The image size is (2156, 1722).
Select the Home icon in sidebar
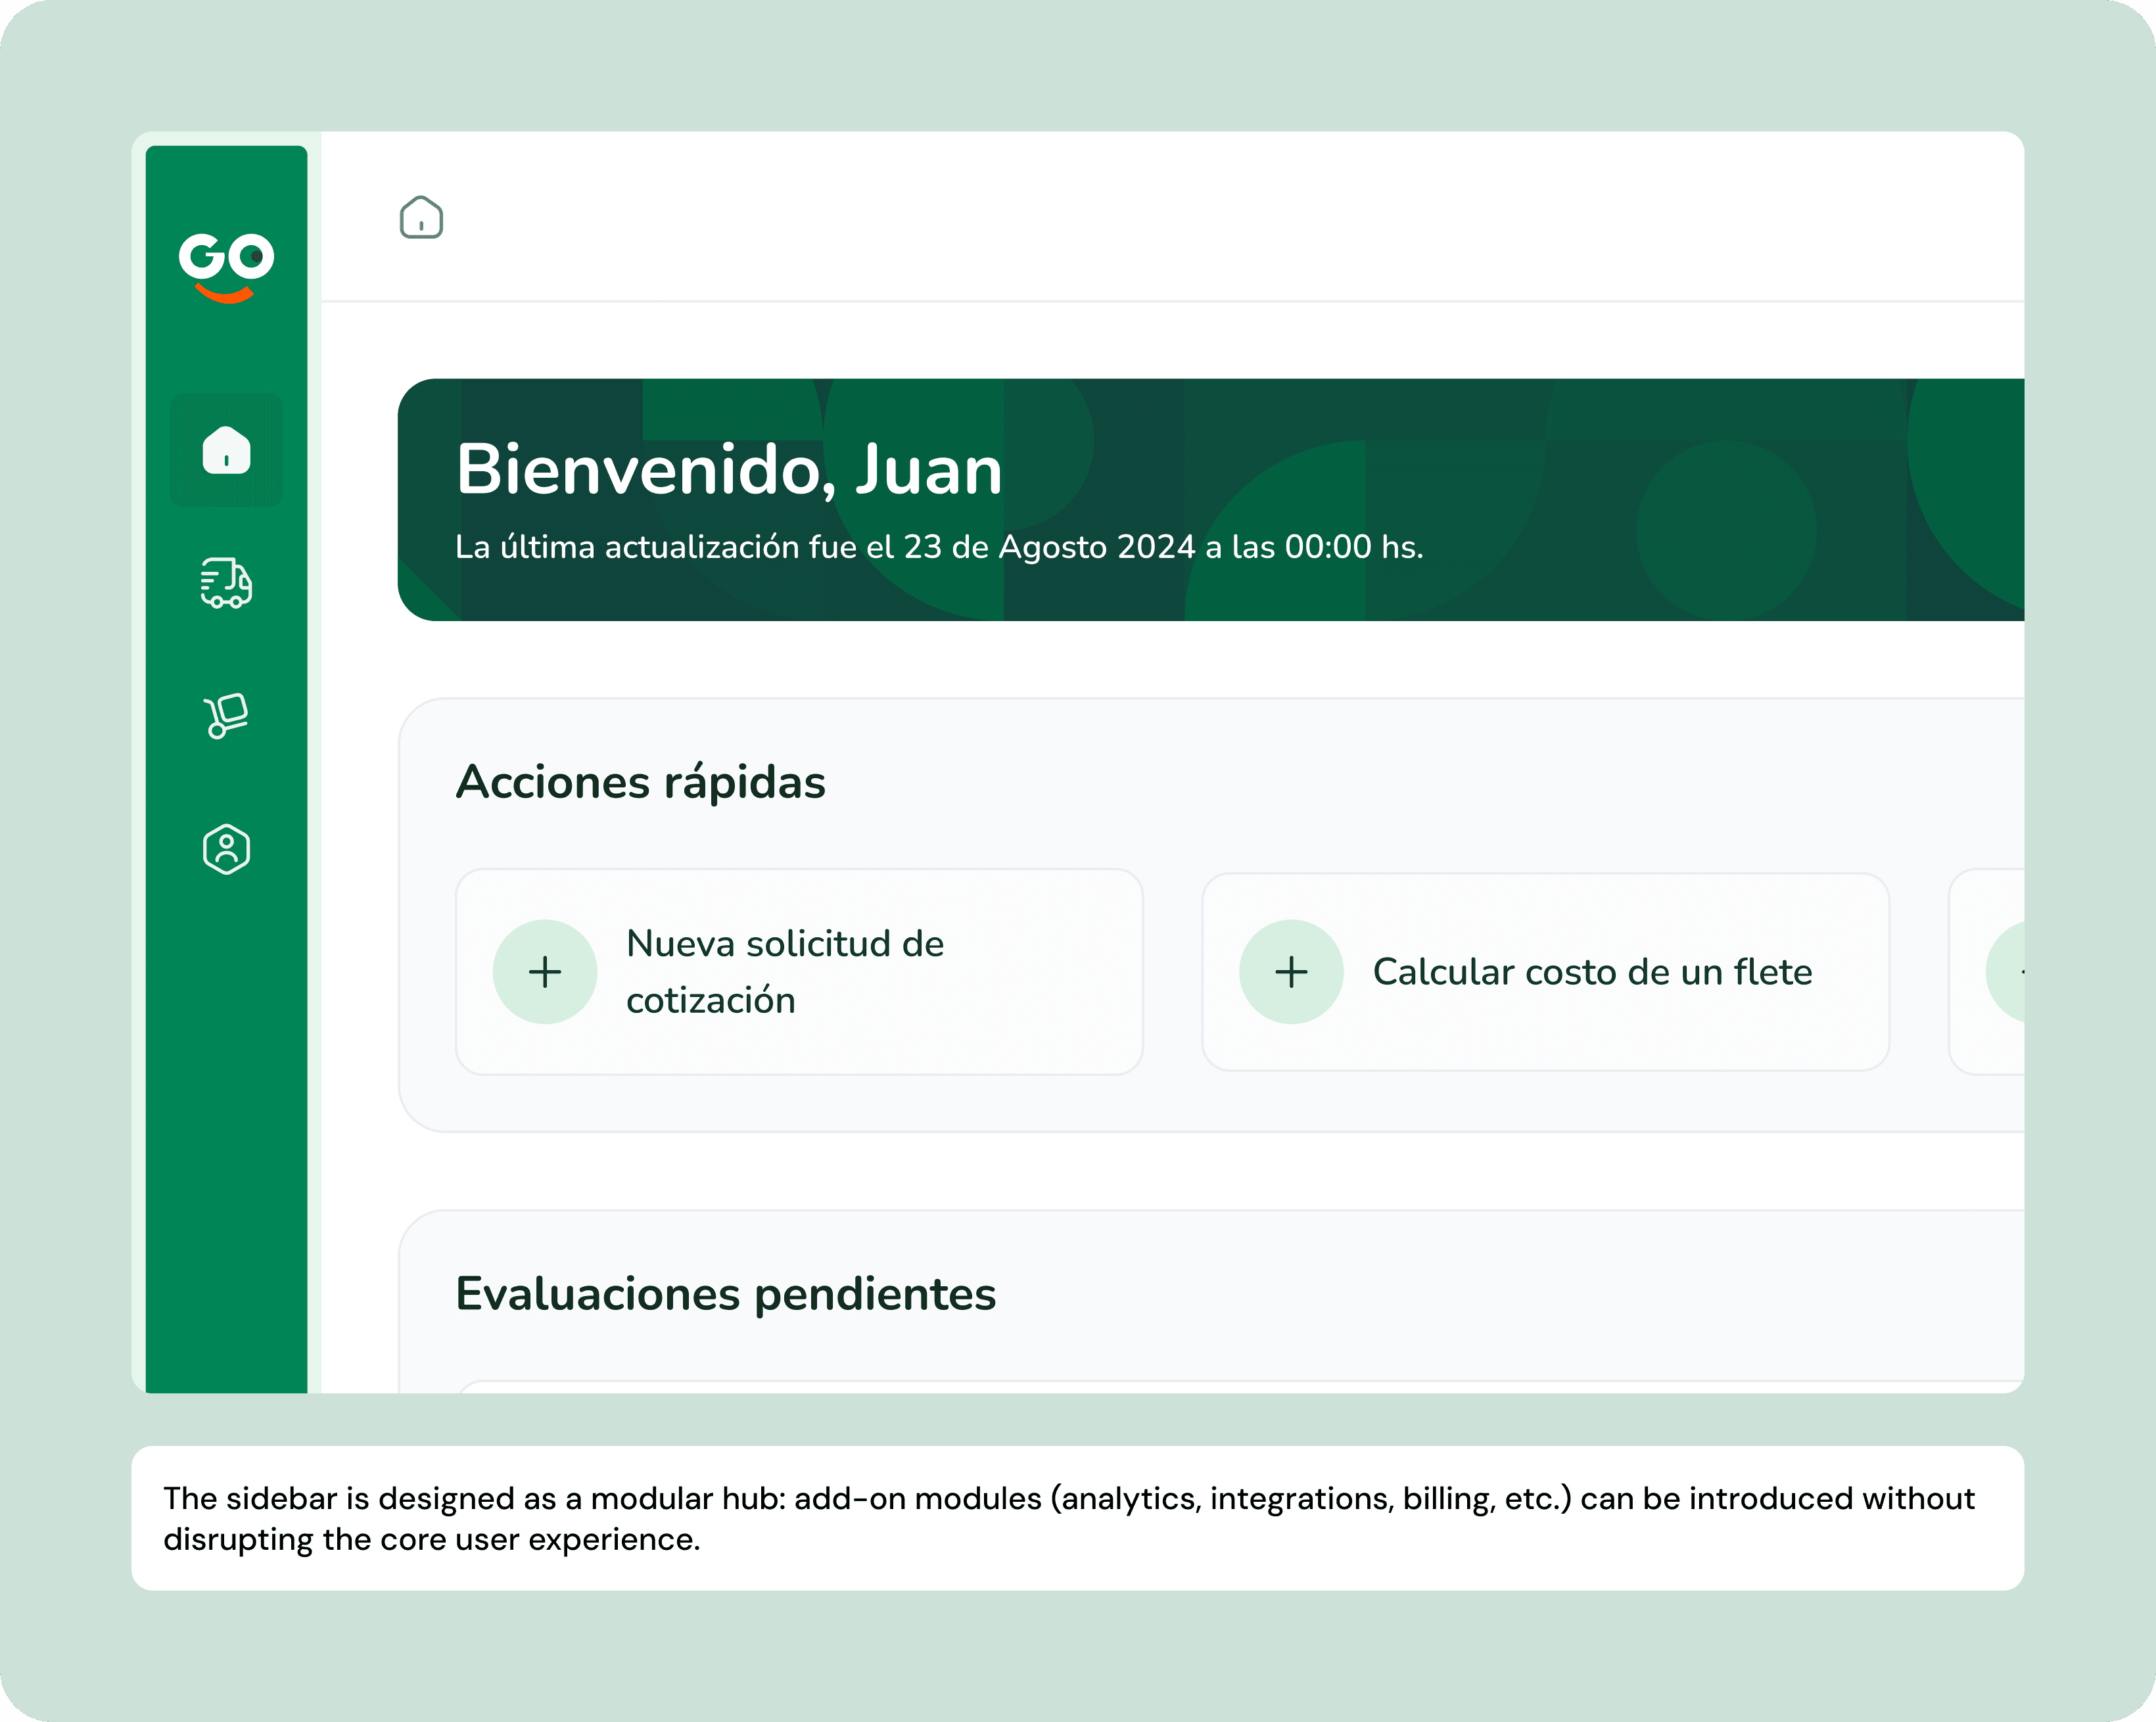[x=226, y=450]
